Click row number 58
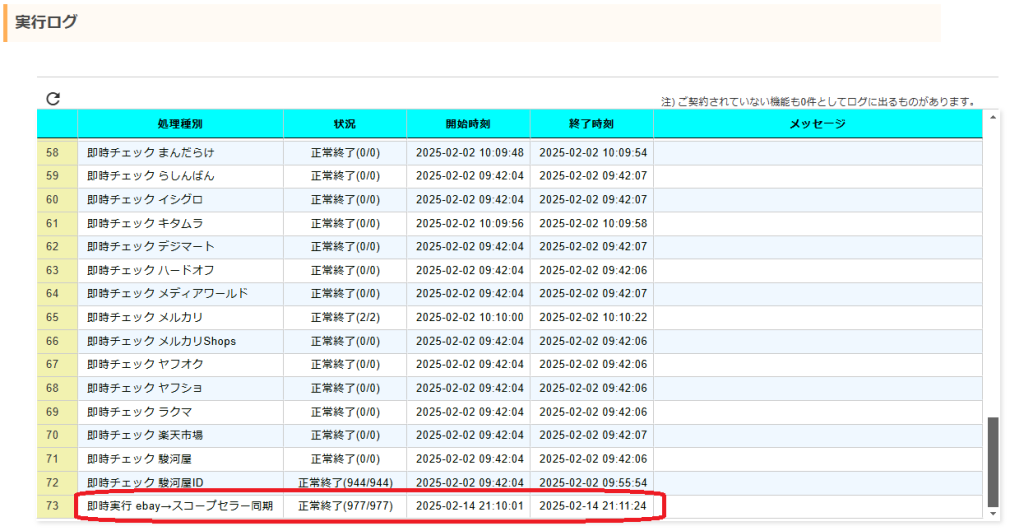Image resolution: width=1024 pixels, height=531 pixels. click(52, 152)
